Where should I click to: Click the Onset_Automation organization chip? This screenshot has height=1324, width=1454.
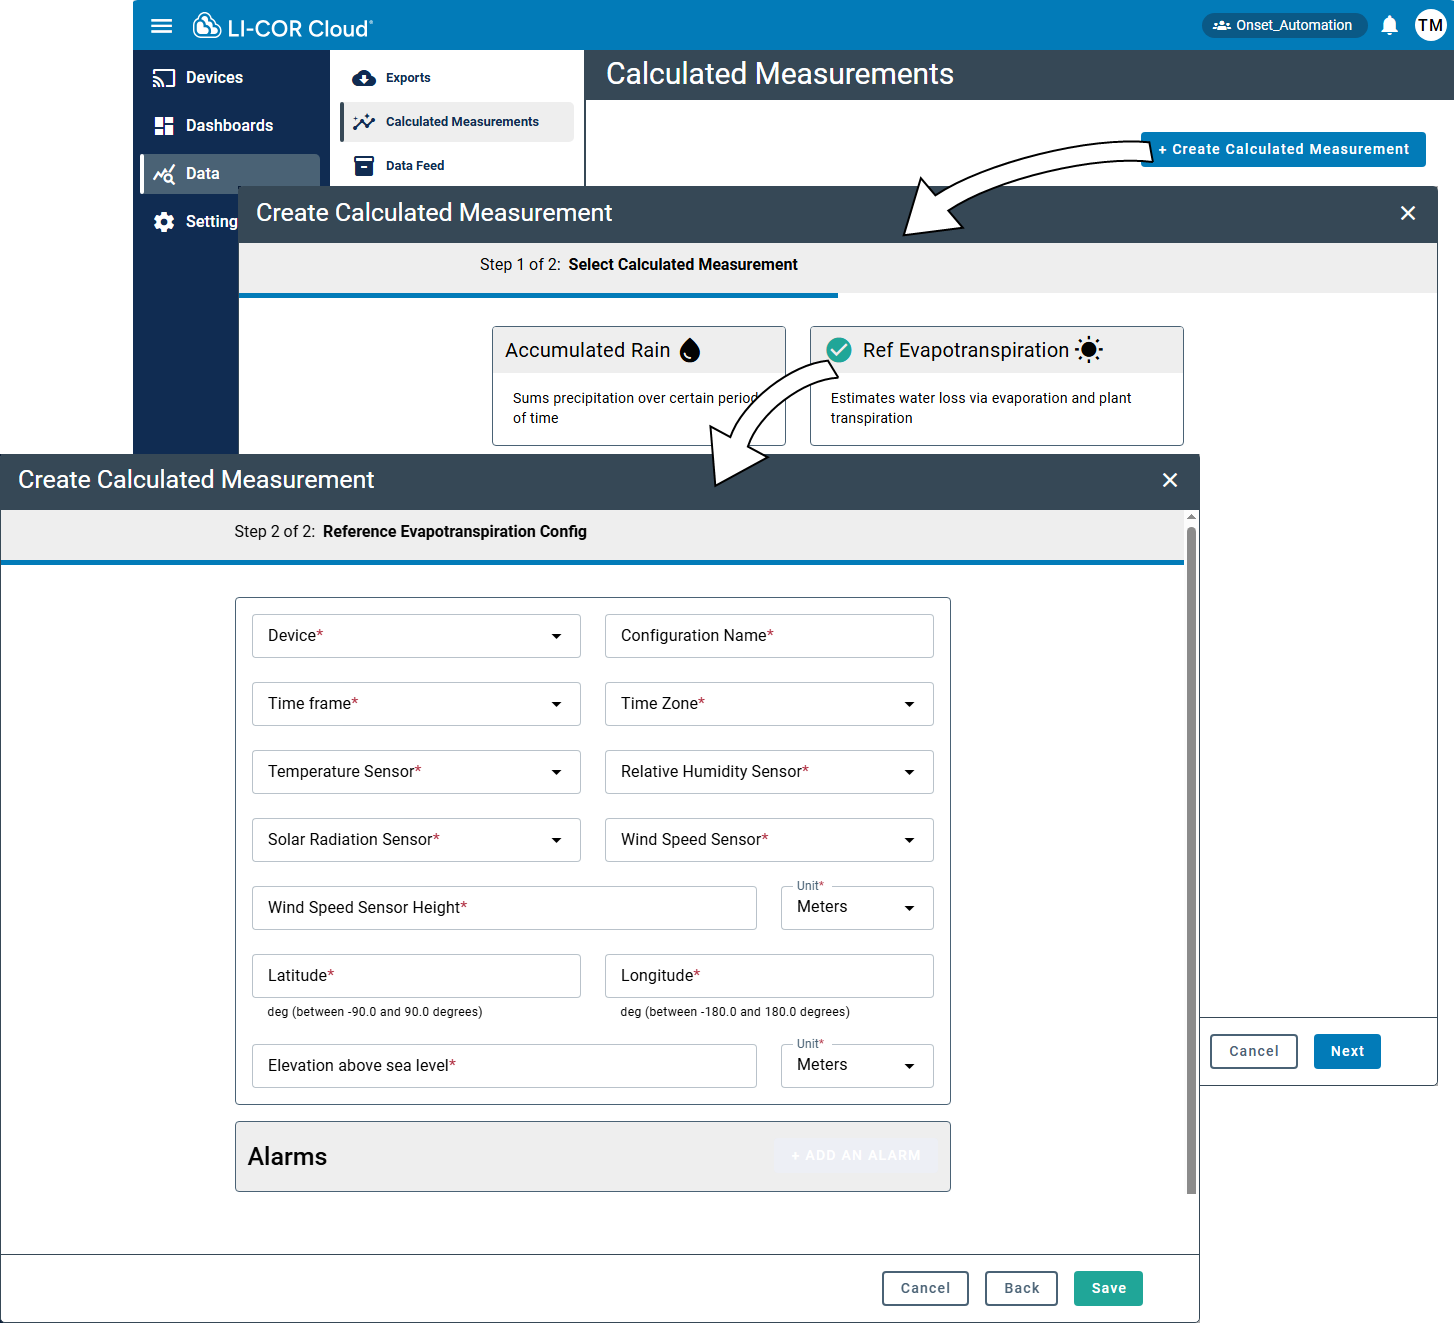[x=1284, y=25]
